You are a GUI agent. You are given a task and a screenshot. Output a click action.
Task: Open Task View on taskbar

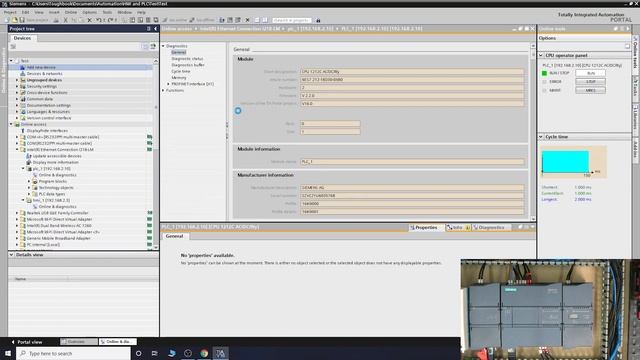click(x=155, y=353)
